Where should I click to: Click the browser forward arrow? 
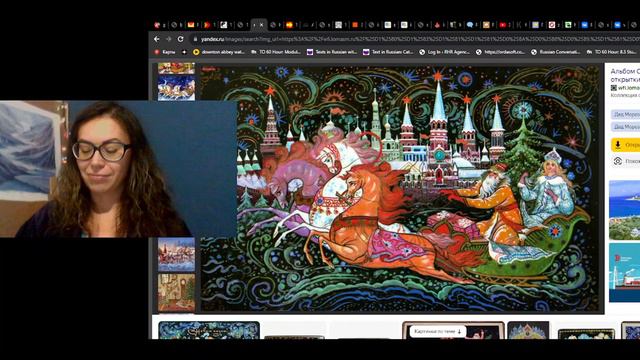coord(169,39)
